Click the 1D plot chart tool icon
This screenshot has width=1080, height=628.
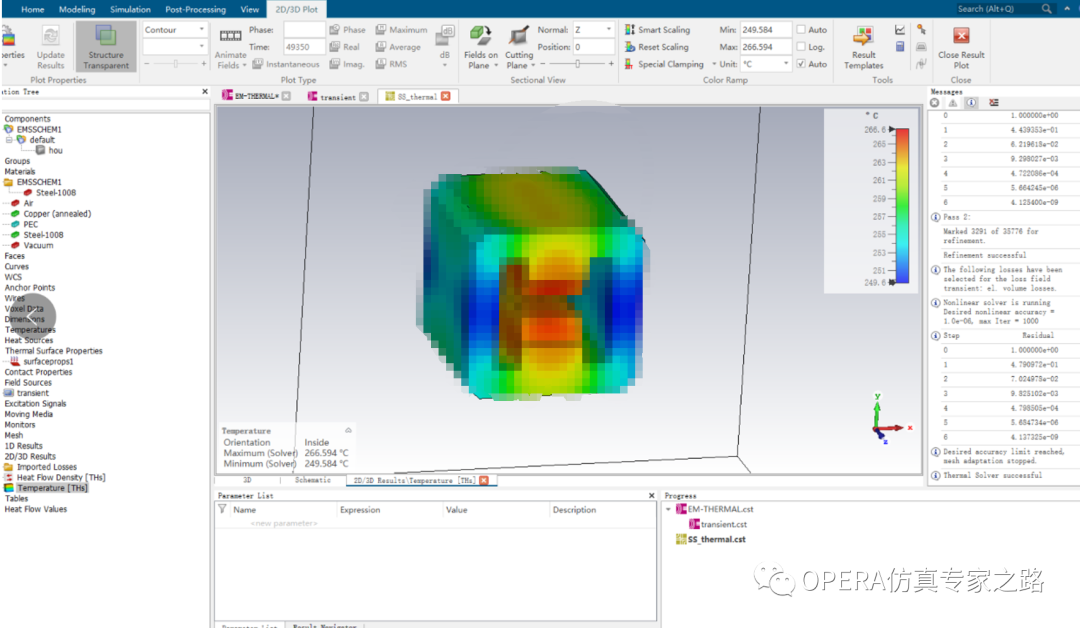[900, 30]
